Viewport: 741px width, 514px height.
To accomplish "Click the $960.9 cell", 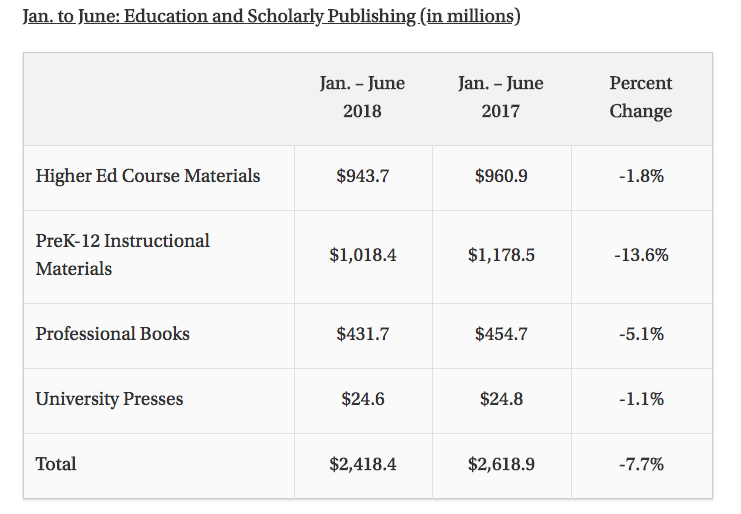I will (501, 177).
